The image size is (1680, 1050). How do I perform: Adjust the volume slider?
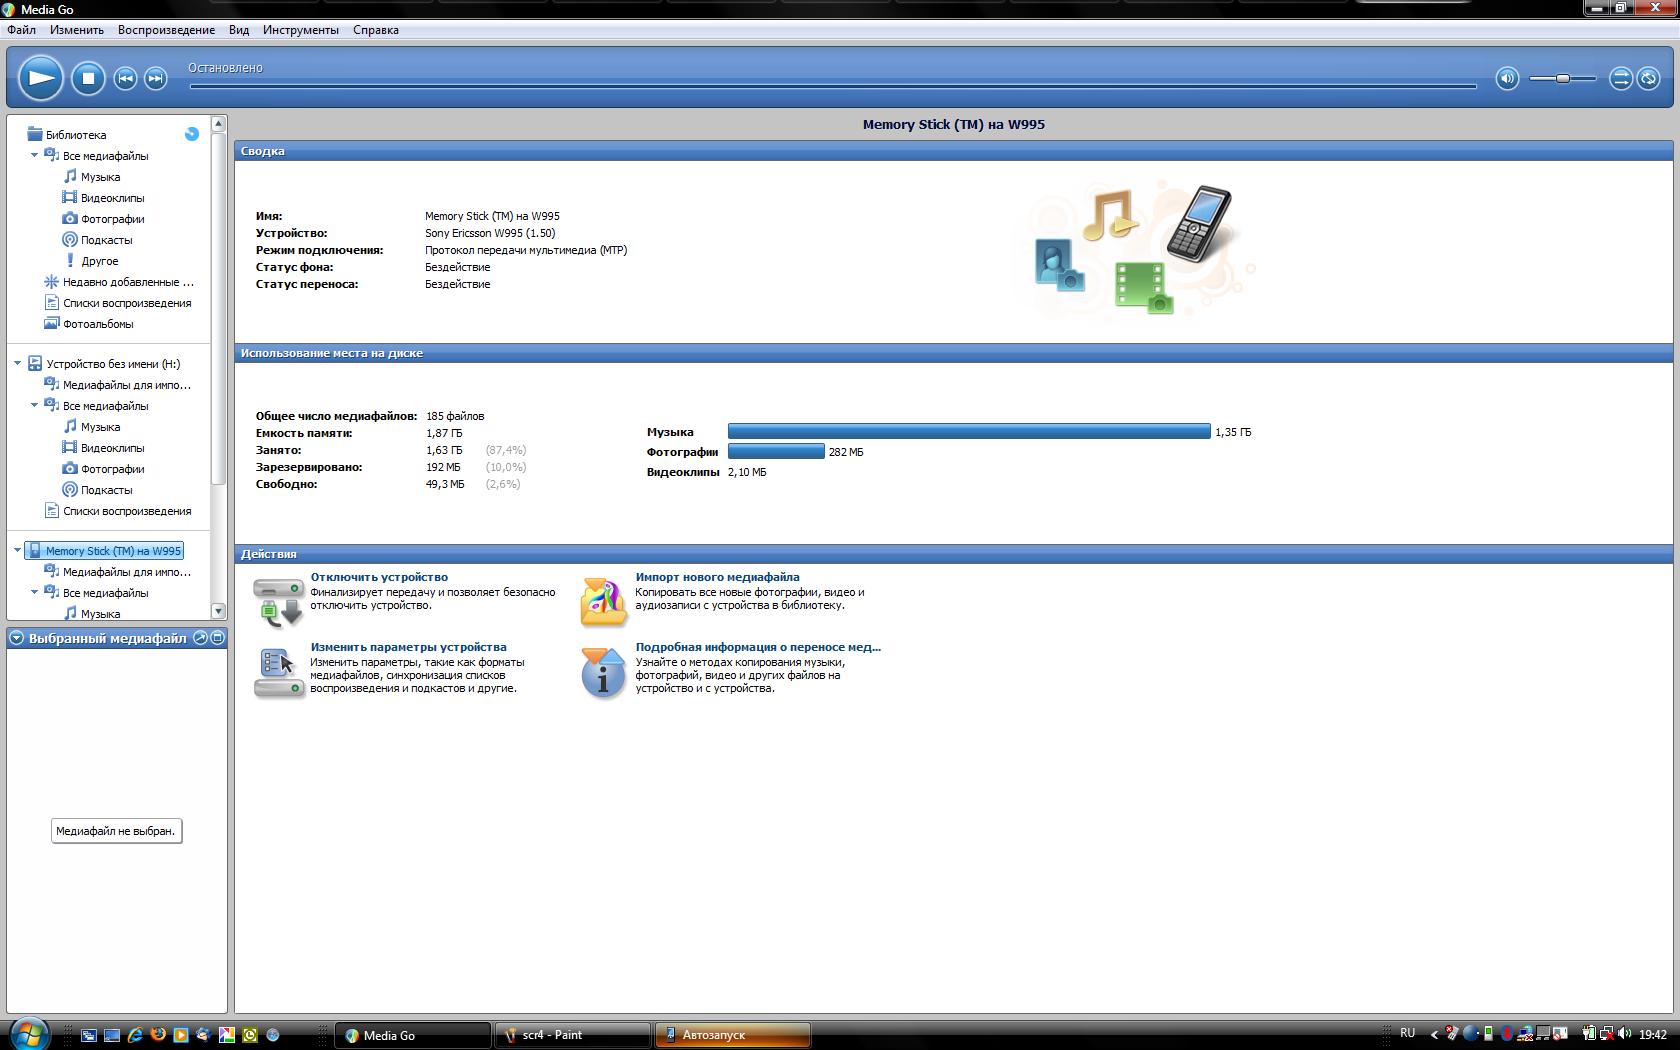(1562, 79)
